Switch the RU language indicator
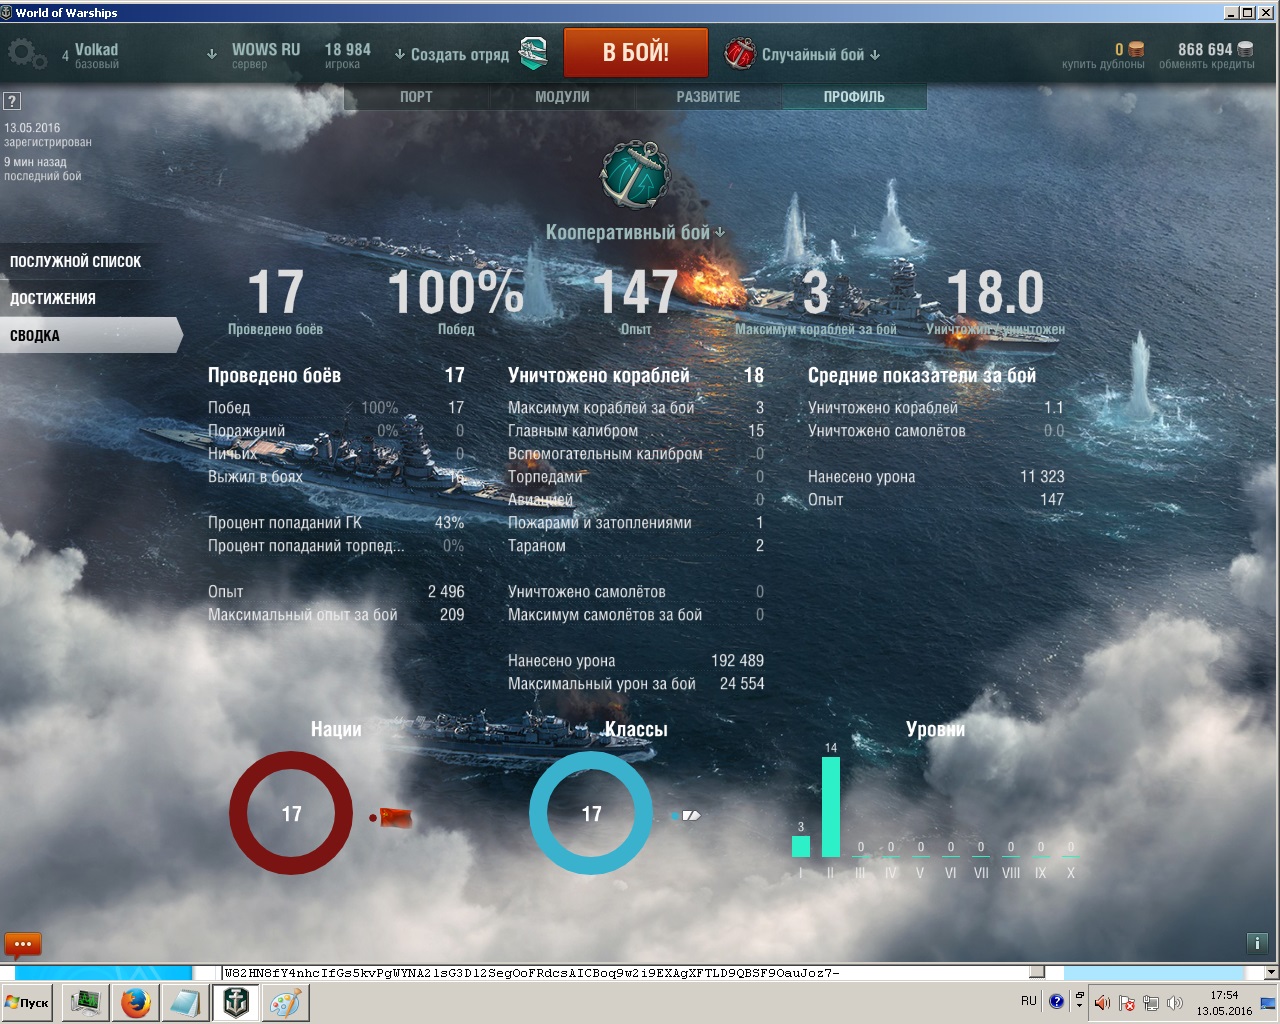This screenshot has width=1280, height=1024. [x=1029, y=1001]
